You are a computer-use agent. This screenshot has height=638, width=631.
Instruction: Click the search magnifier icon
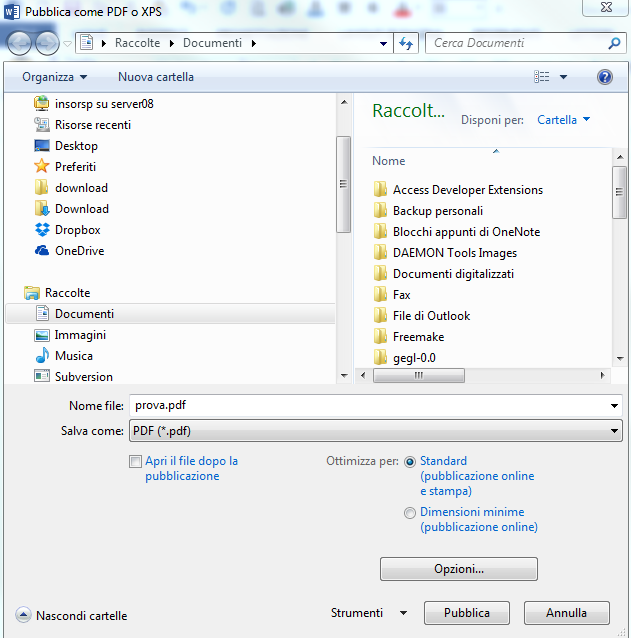[x=614, y=43]
